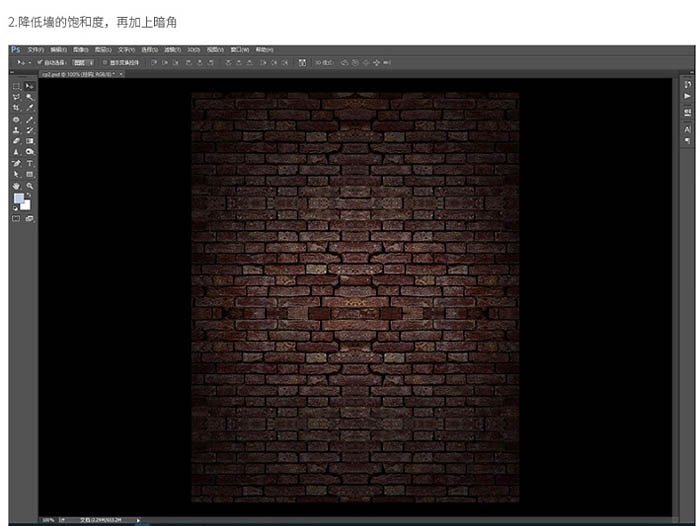Image resolution: width=700 pixels, height=526 pixels.
Task: Click the foreground color swatch
Action: (x=18, y=199)
